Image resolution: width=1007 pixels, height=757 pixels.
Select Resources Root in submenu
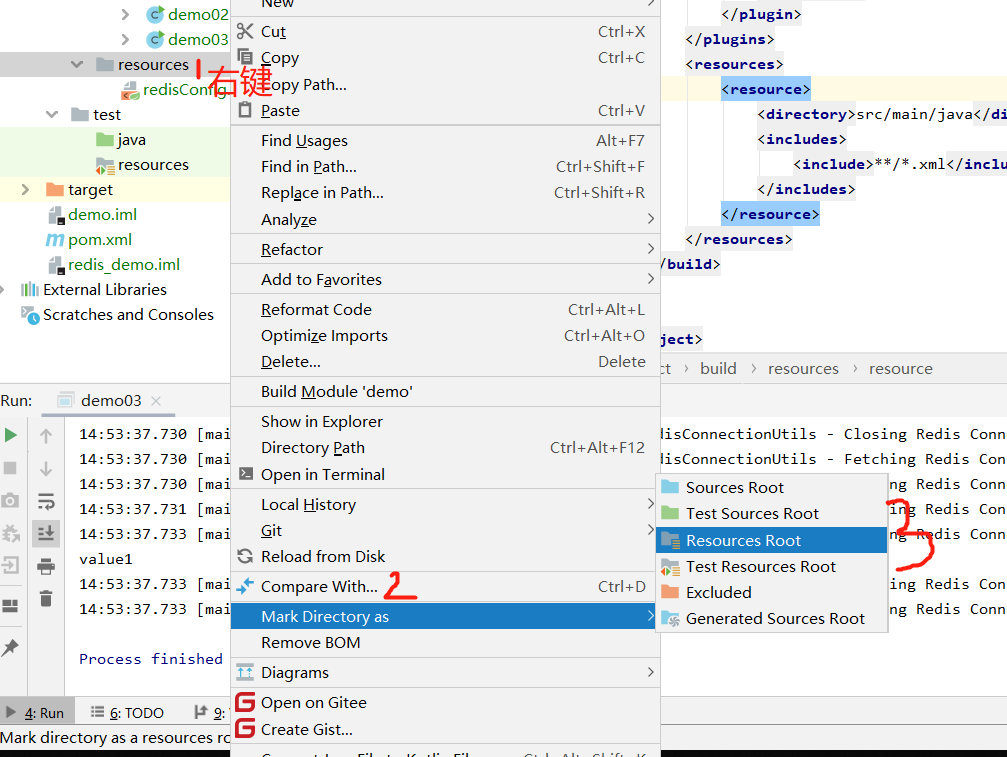[771, 541]
